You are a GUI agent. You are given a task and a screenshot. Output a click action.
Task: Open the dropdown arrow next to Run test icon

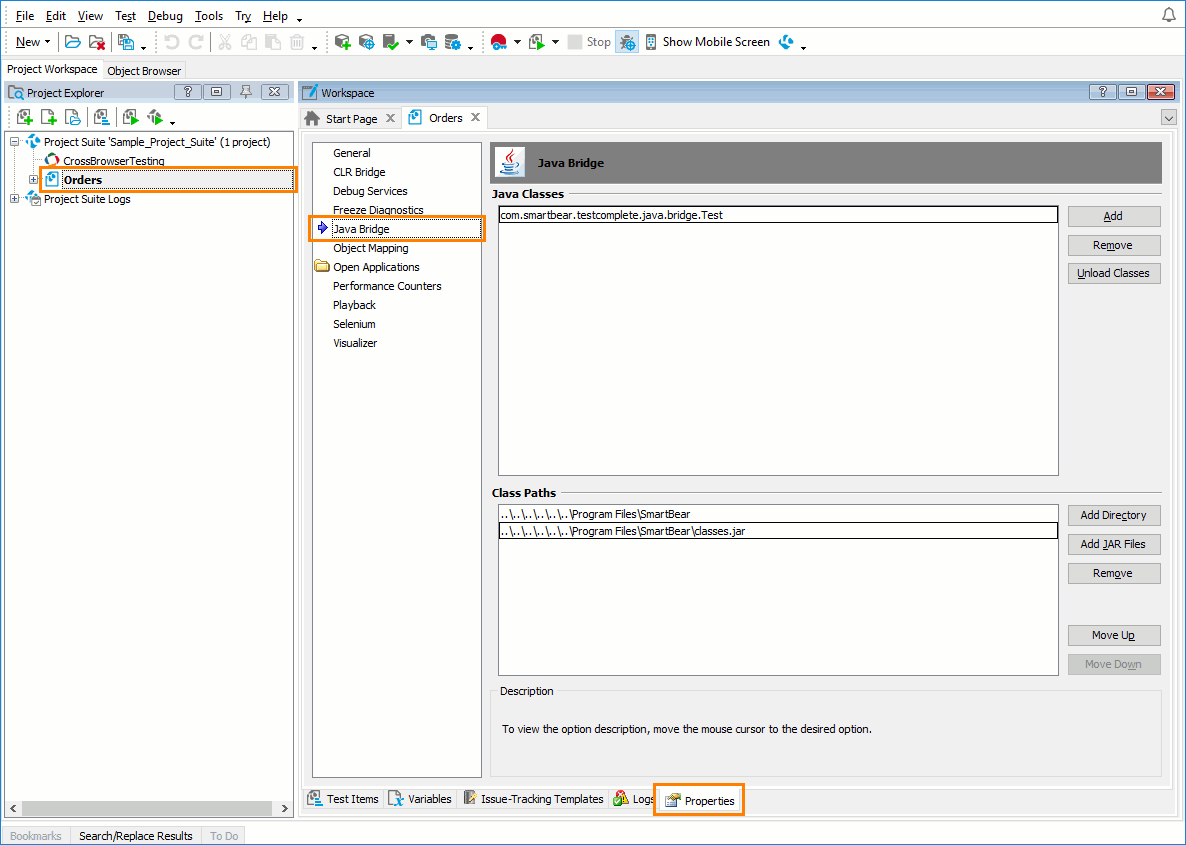[x=555, y=42]
